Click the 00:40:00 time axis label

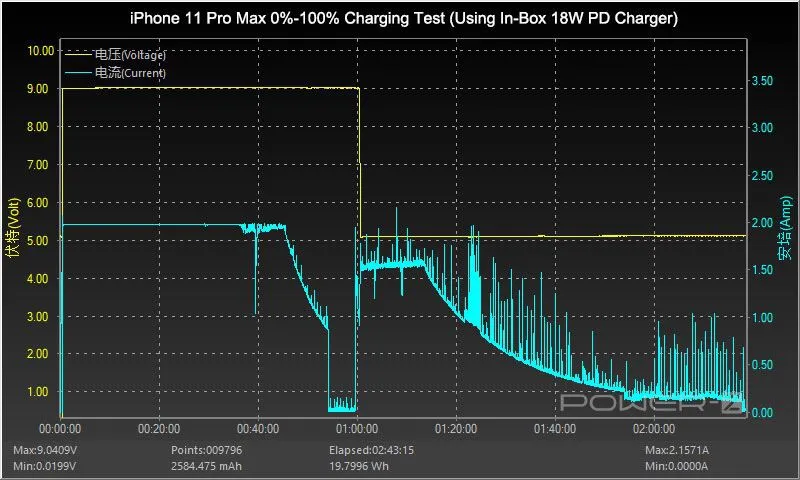(x=258, y=429)
